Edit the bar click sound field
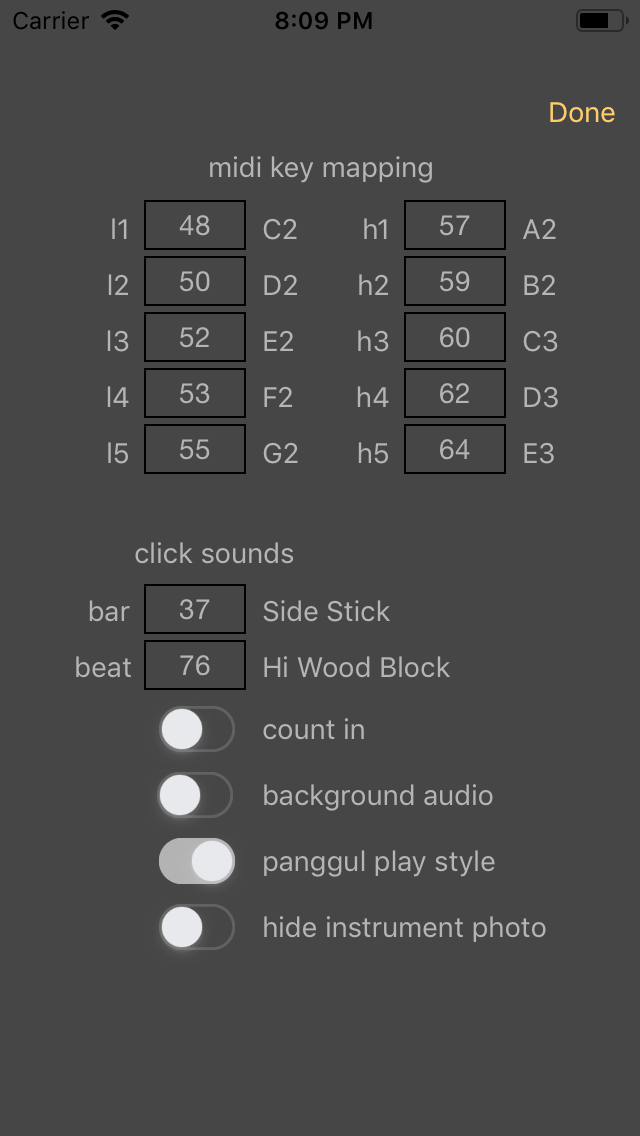Image resolution: width=640 pixels, height=1136 pixels. 195,610
